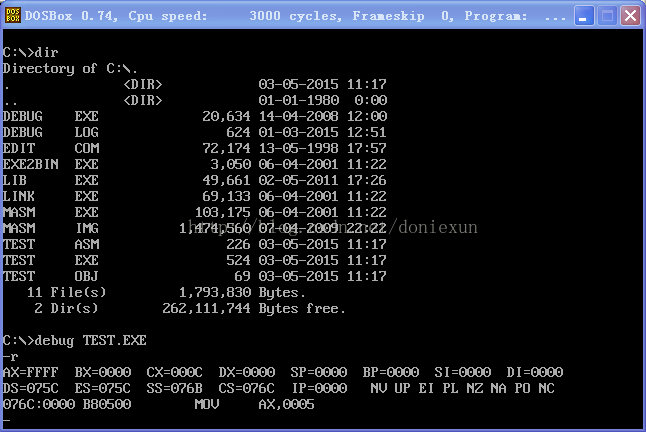Click the 'debug TEST.EXE' command line
646x432 pixels.
click(x=75, y=341)
